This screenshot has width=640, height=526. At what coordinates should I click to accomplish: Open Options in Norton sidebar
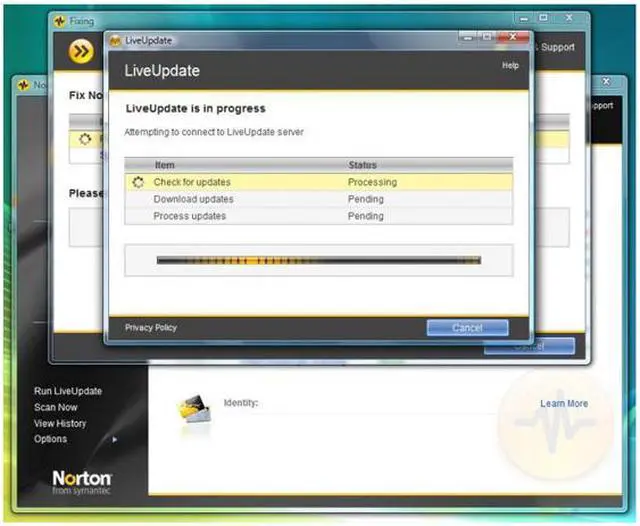51,439
